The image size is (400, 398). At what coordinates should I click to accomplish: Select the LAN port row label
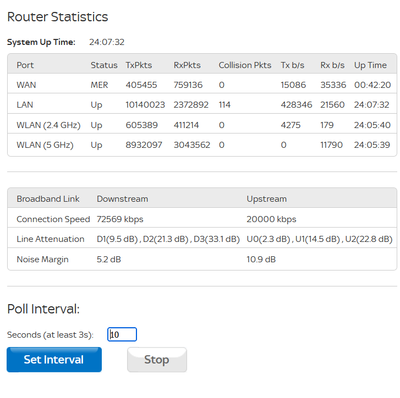(x=25, y=105)
